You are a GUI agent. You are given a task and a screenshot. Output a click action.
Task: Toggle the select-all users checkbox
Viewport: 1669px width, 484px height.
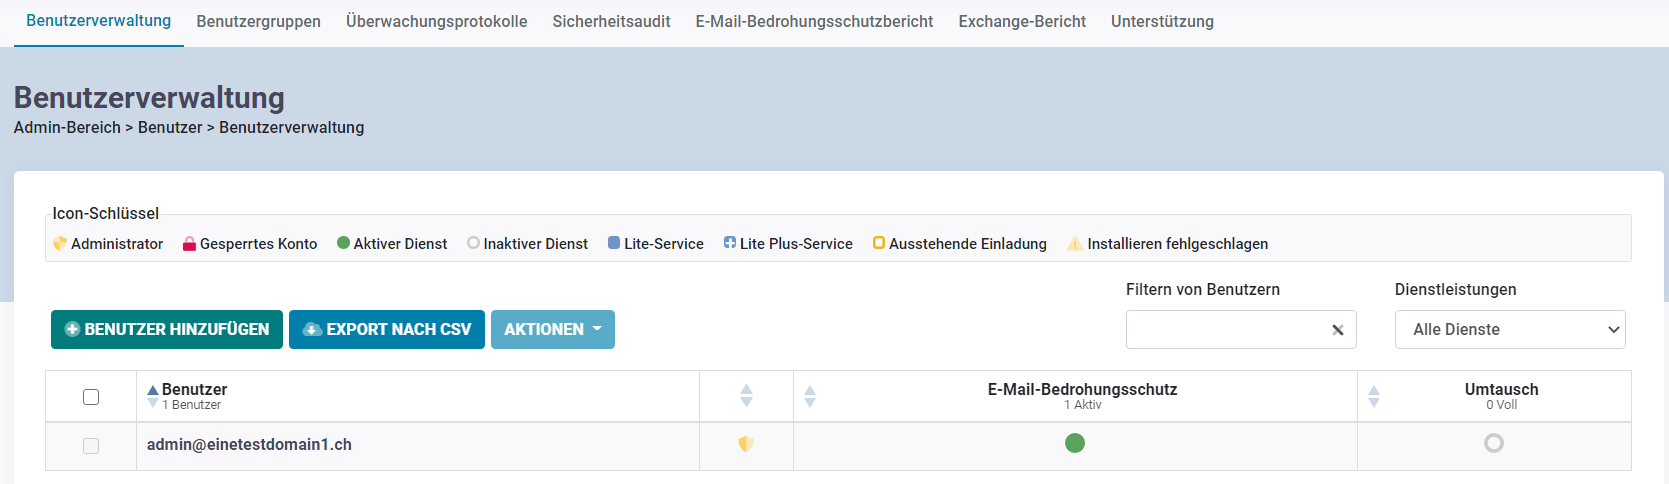91,397
